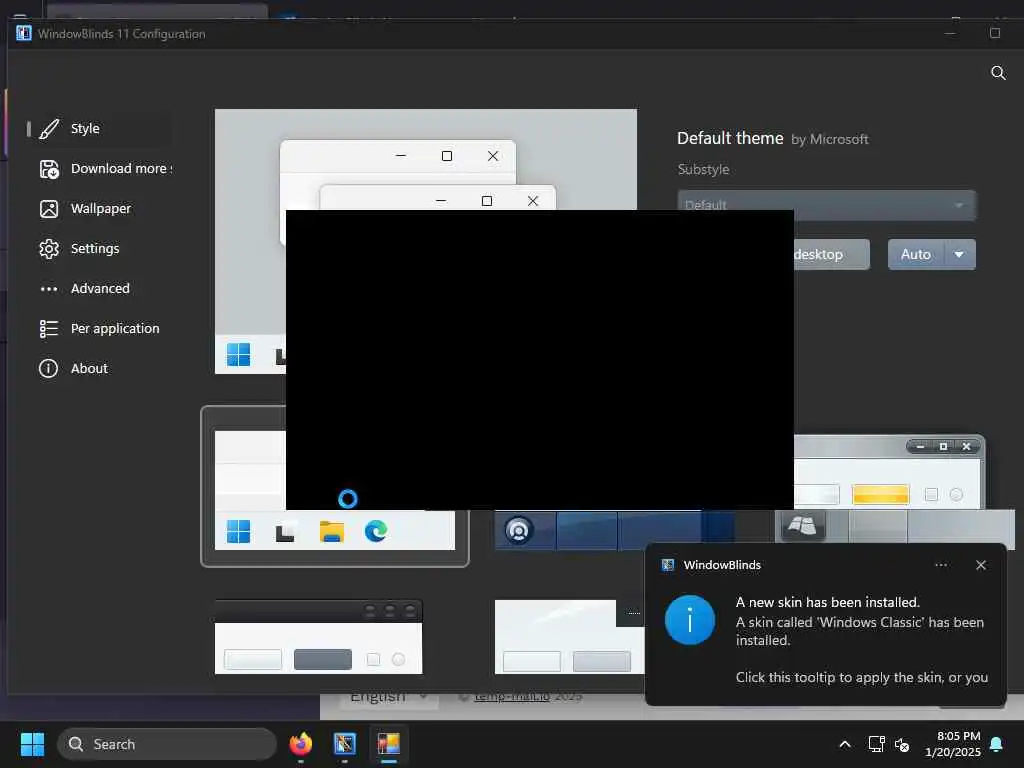Open Download more styles section

pos(100,168)
